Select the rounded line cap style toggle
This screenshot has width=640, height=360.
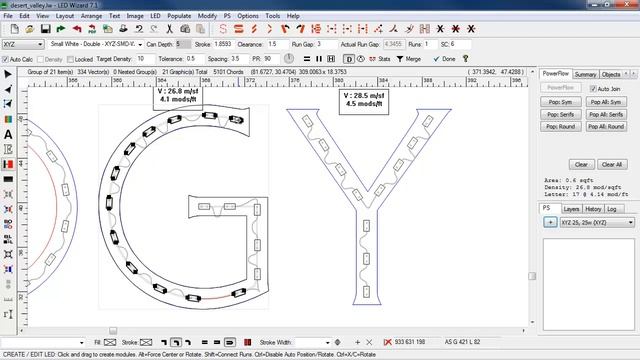(230, 342)
